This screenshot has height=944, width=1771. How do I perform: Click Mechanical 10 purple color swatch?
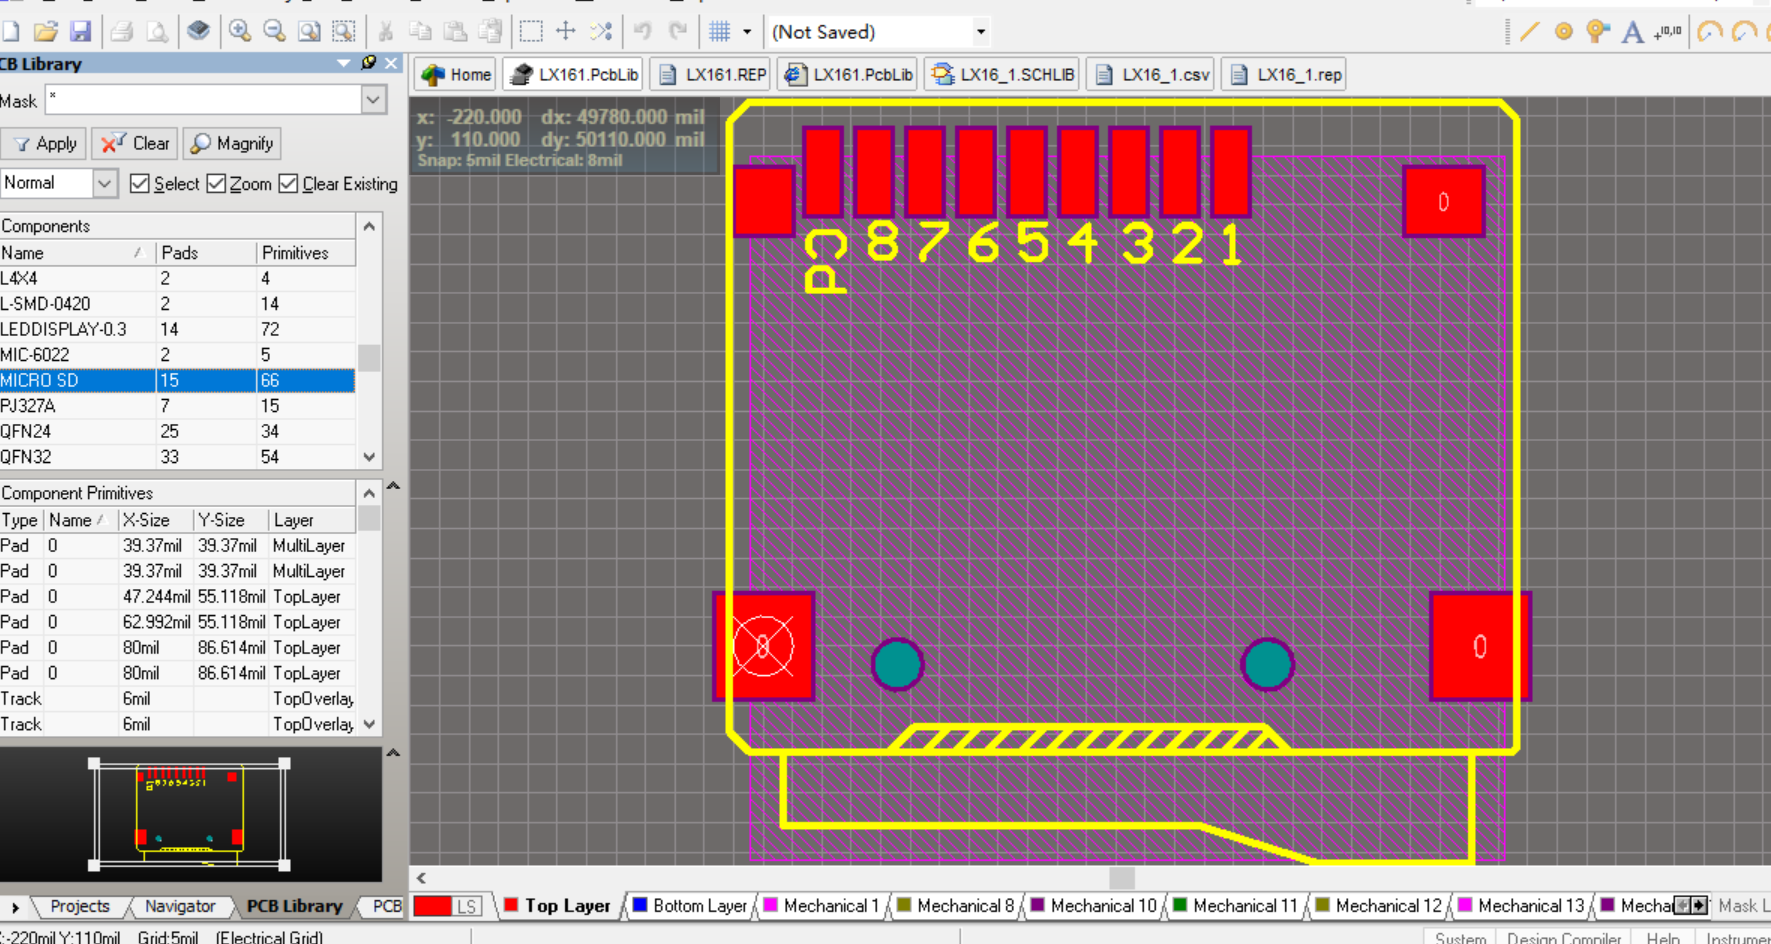[x=1037, y=905]
